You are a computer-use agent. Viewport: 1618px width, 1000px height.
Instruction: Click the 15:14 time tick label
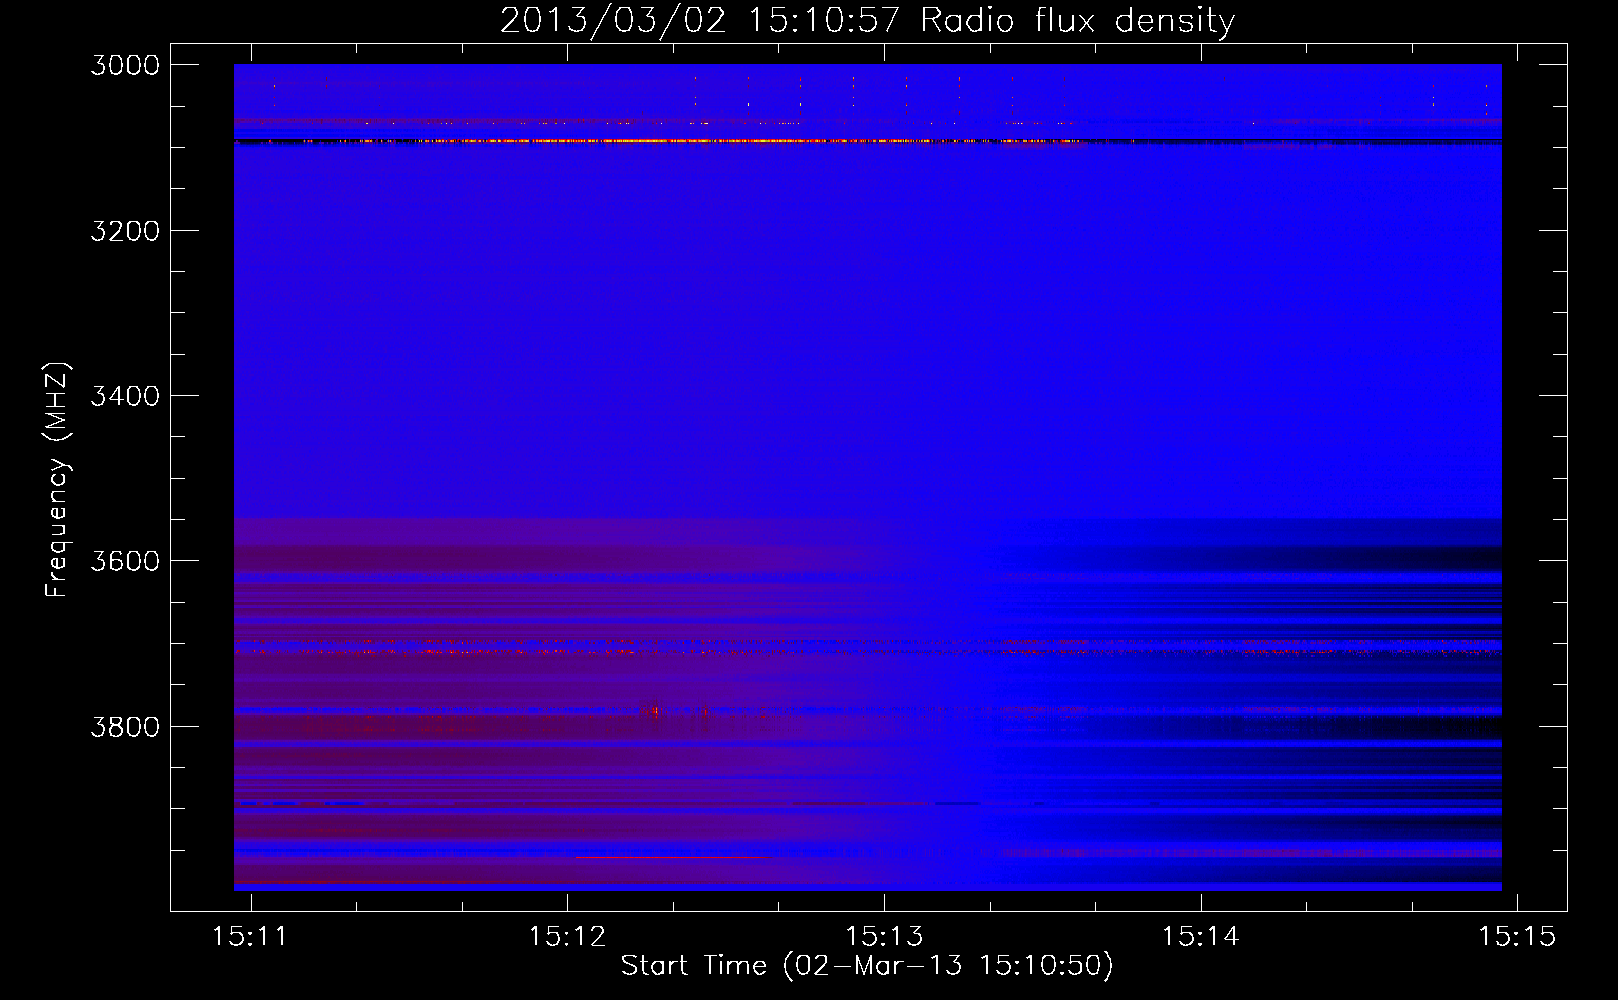(x=1200, y=936)
